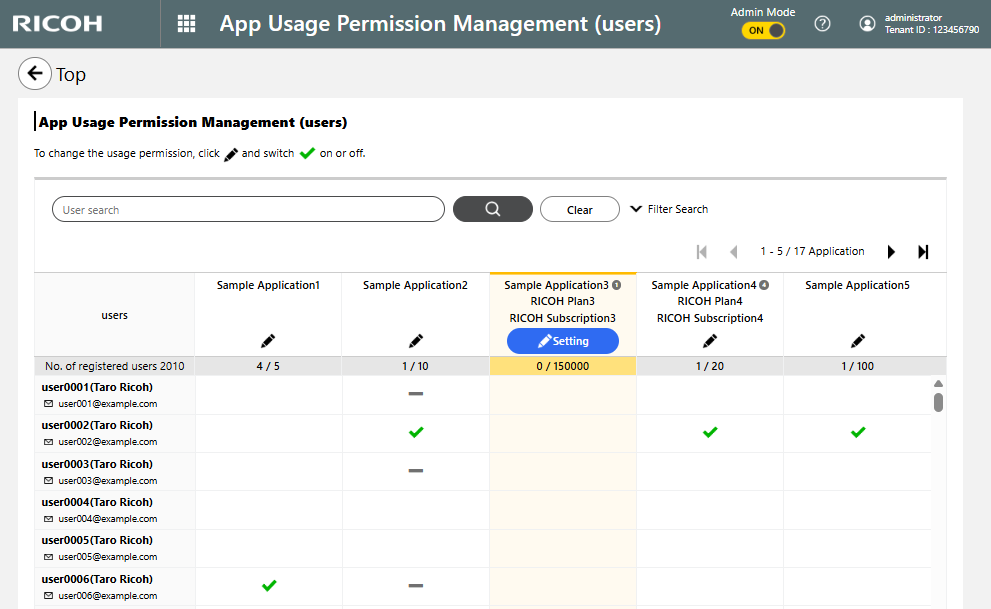Click info badge beside Sample Application3
This screenshot has height=609, width=991.
(x=616, y=285)
